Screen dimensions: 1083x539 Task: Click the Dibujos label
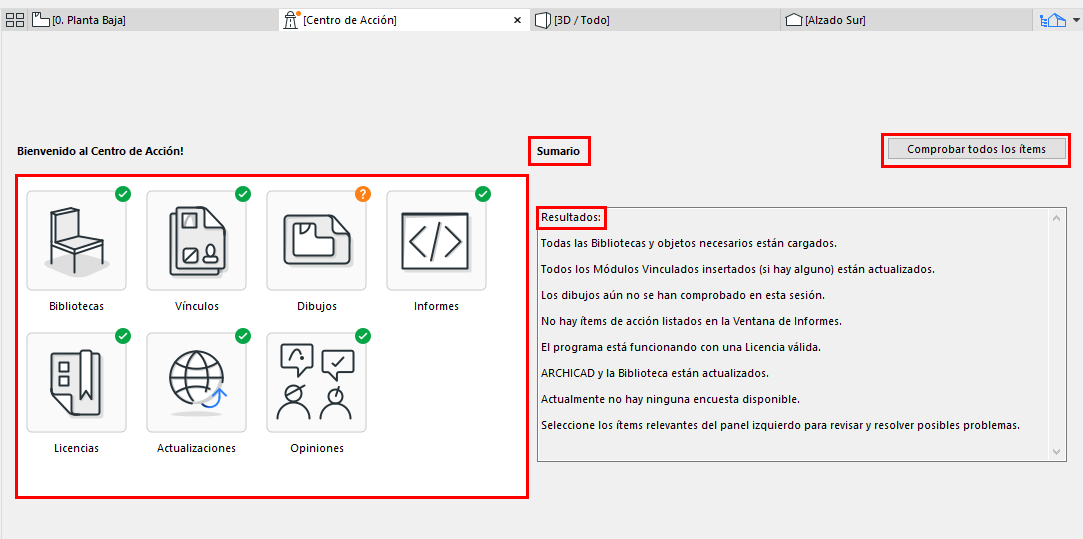[317, 306]
